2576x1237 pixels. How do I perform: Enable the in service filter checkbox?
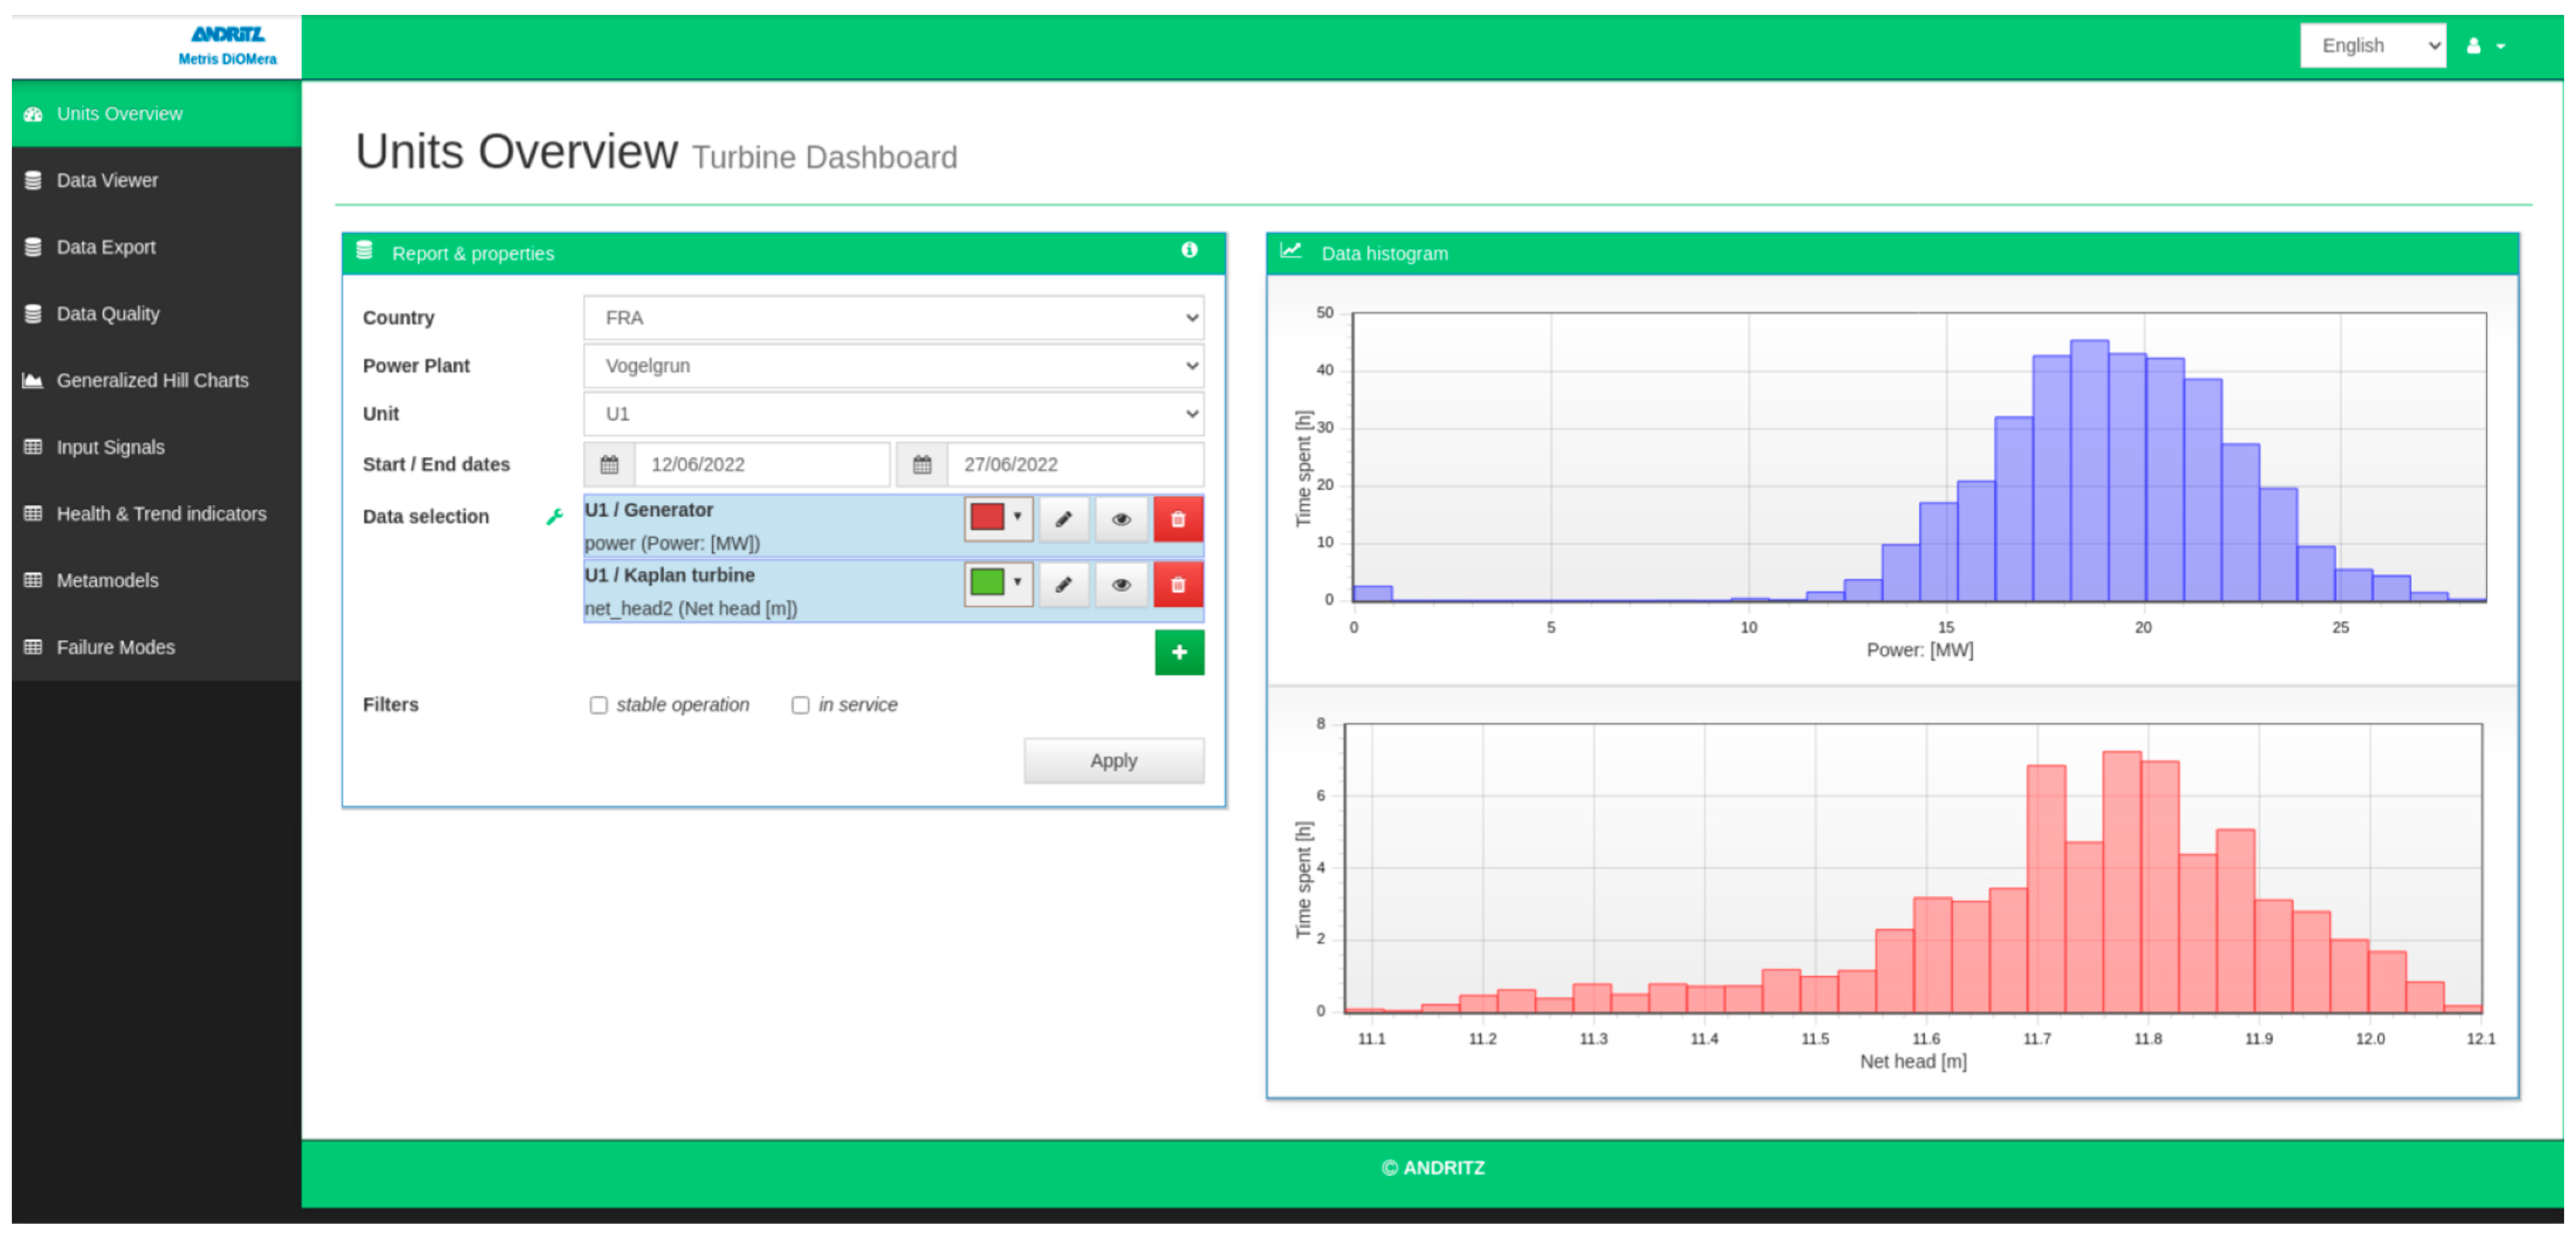tap(800, 705)
